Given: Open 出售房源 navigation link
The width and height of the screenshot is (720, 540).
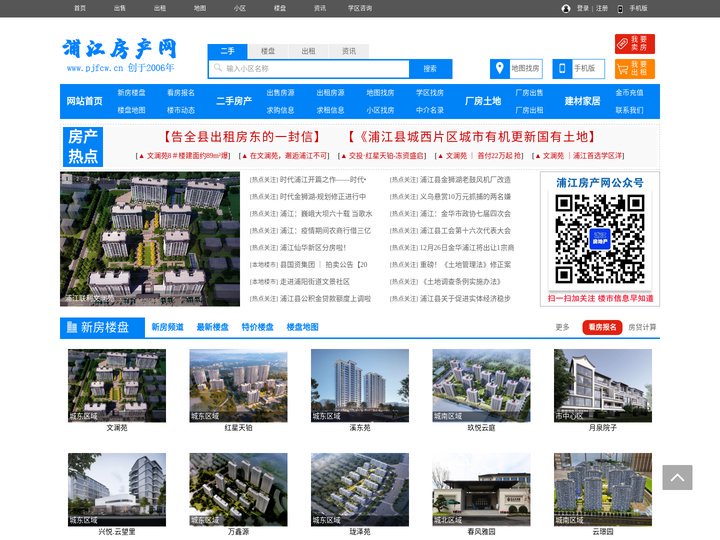Looking at the screenshot, I should (x=281, y=93).
